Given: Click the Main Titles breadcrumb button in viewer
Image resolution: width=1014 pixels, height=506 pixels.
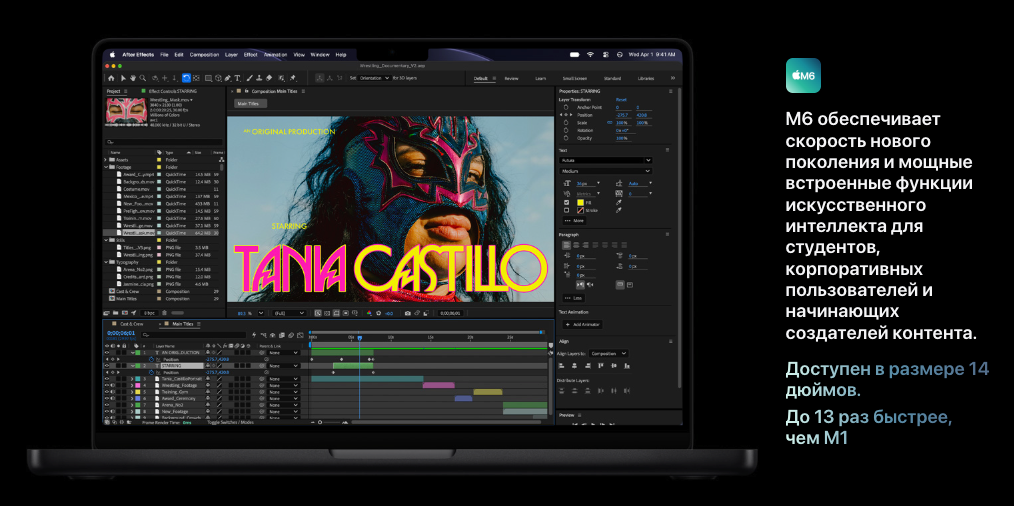Looking at the screenshot, I should 248,104.
